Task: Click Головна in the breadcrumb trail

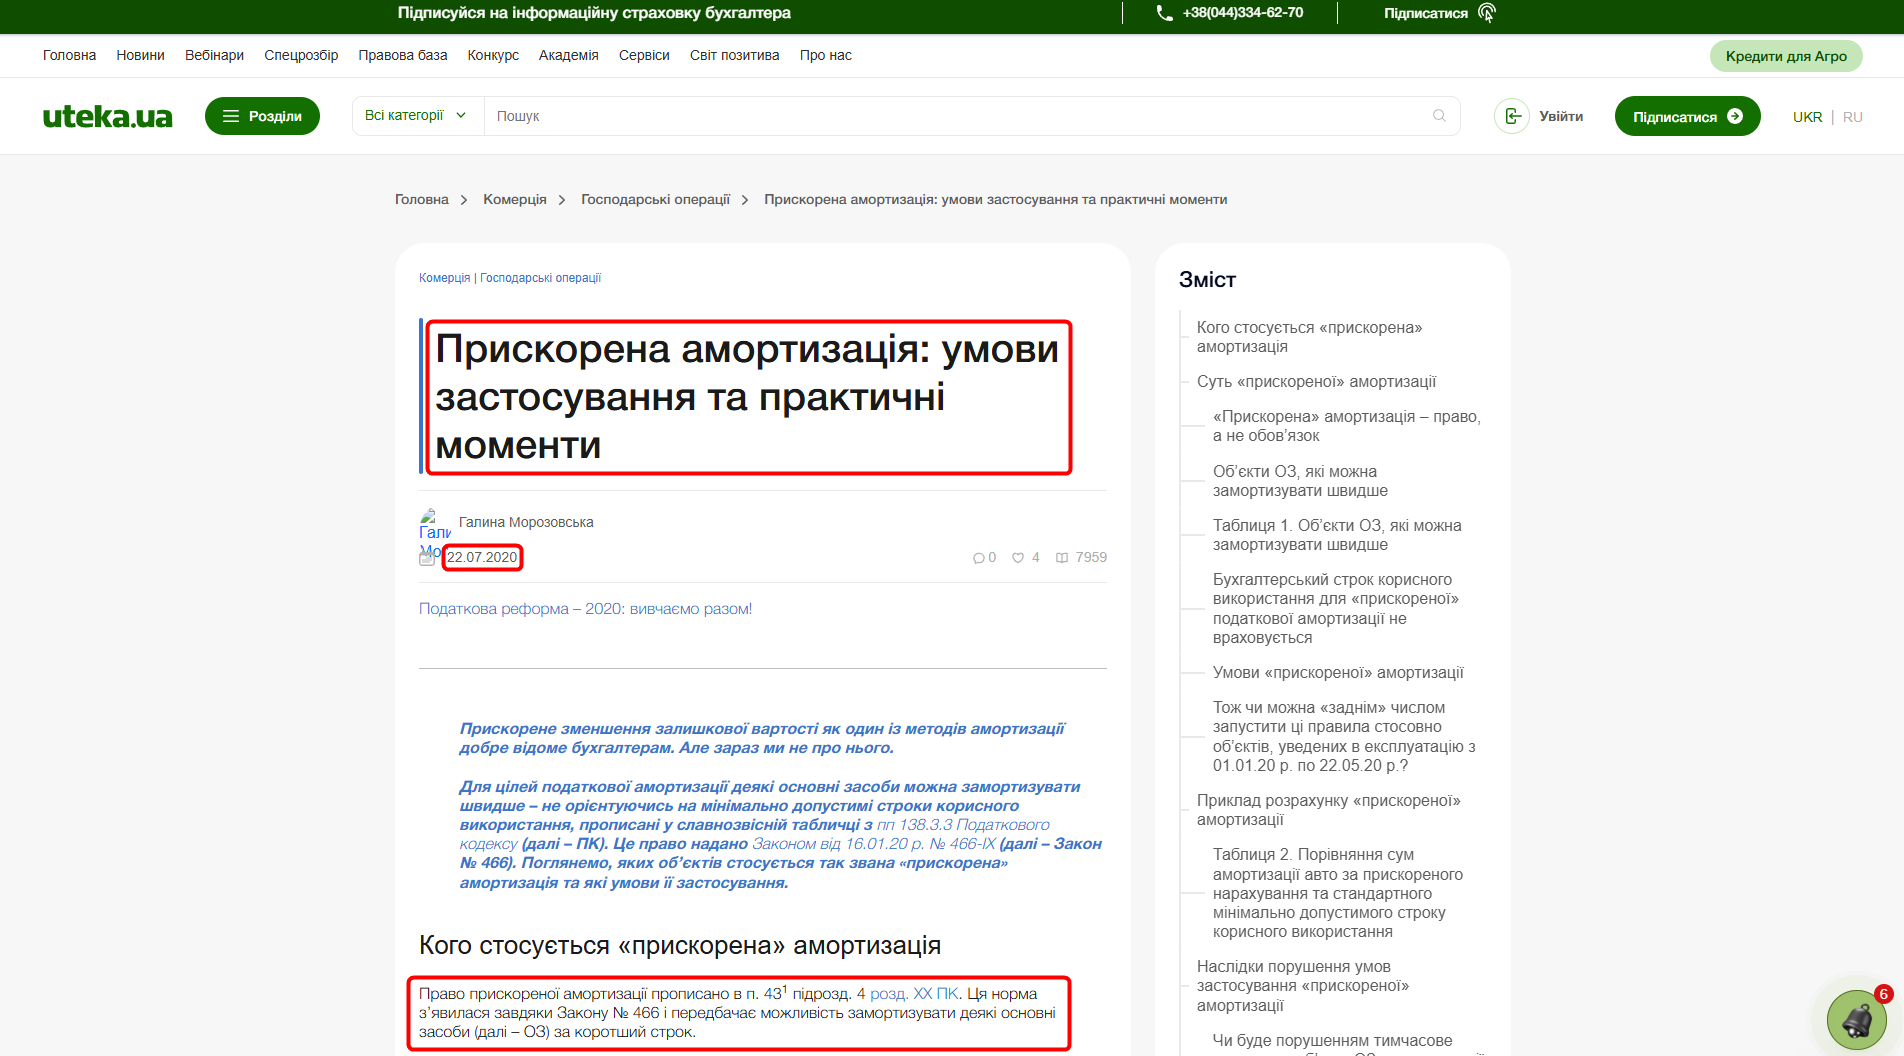Action: point(421,199)
